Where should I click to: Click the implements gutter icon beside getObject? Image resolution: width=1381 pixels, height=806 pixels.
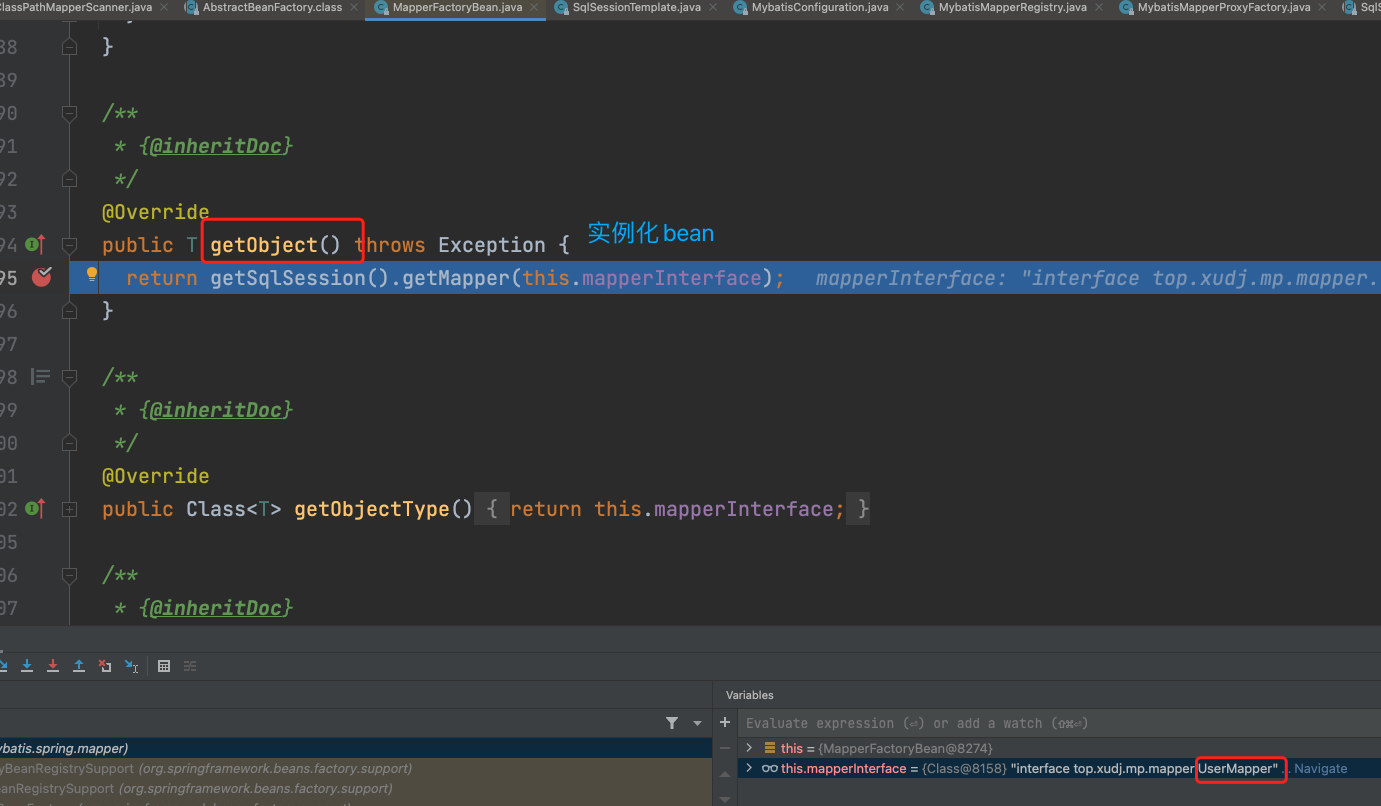(x=36, y=244)
